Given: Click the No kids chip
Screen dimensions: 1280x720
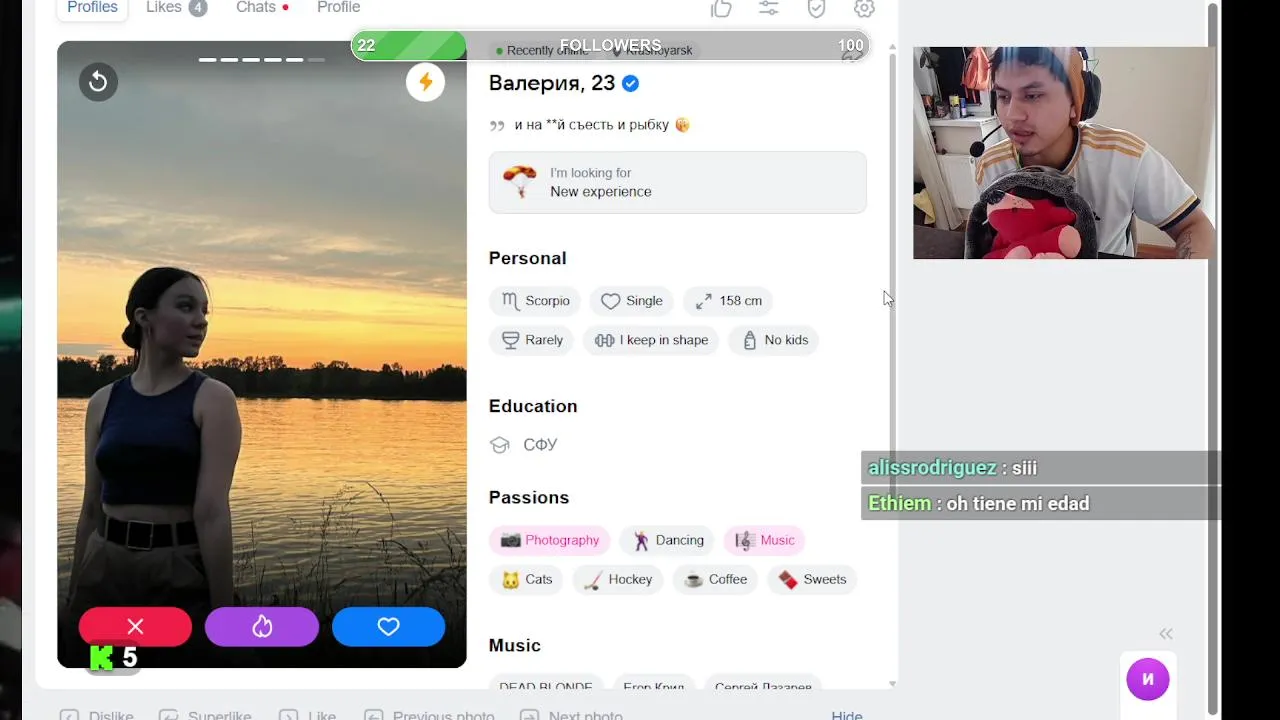Looking at the screenshot, I should tap(775, 340).
